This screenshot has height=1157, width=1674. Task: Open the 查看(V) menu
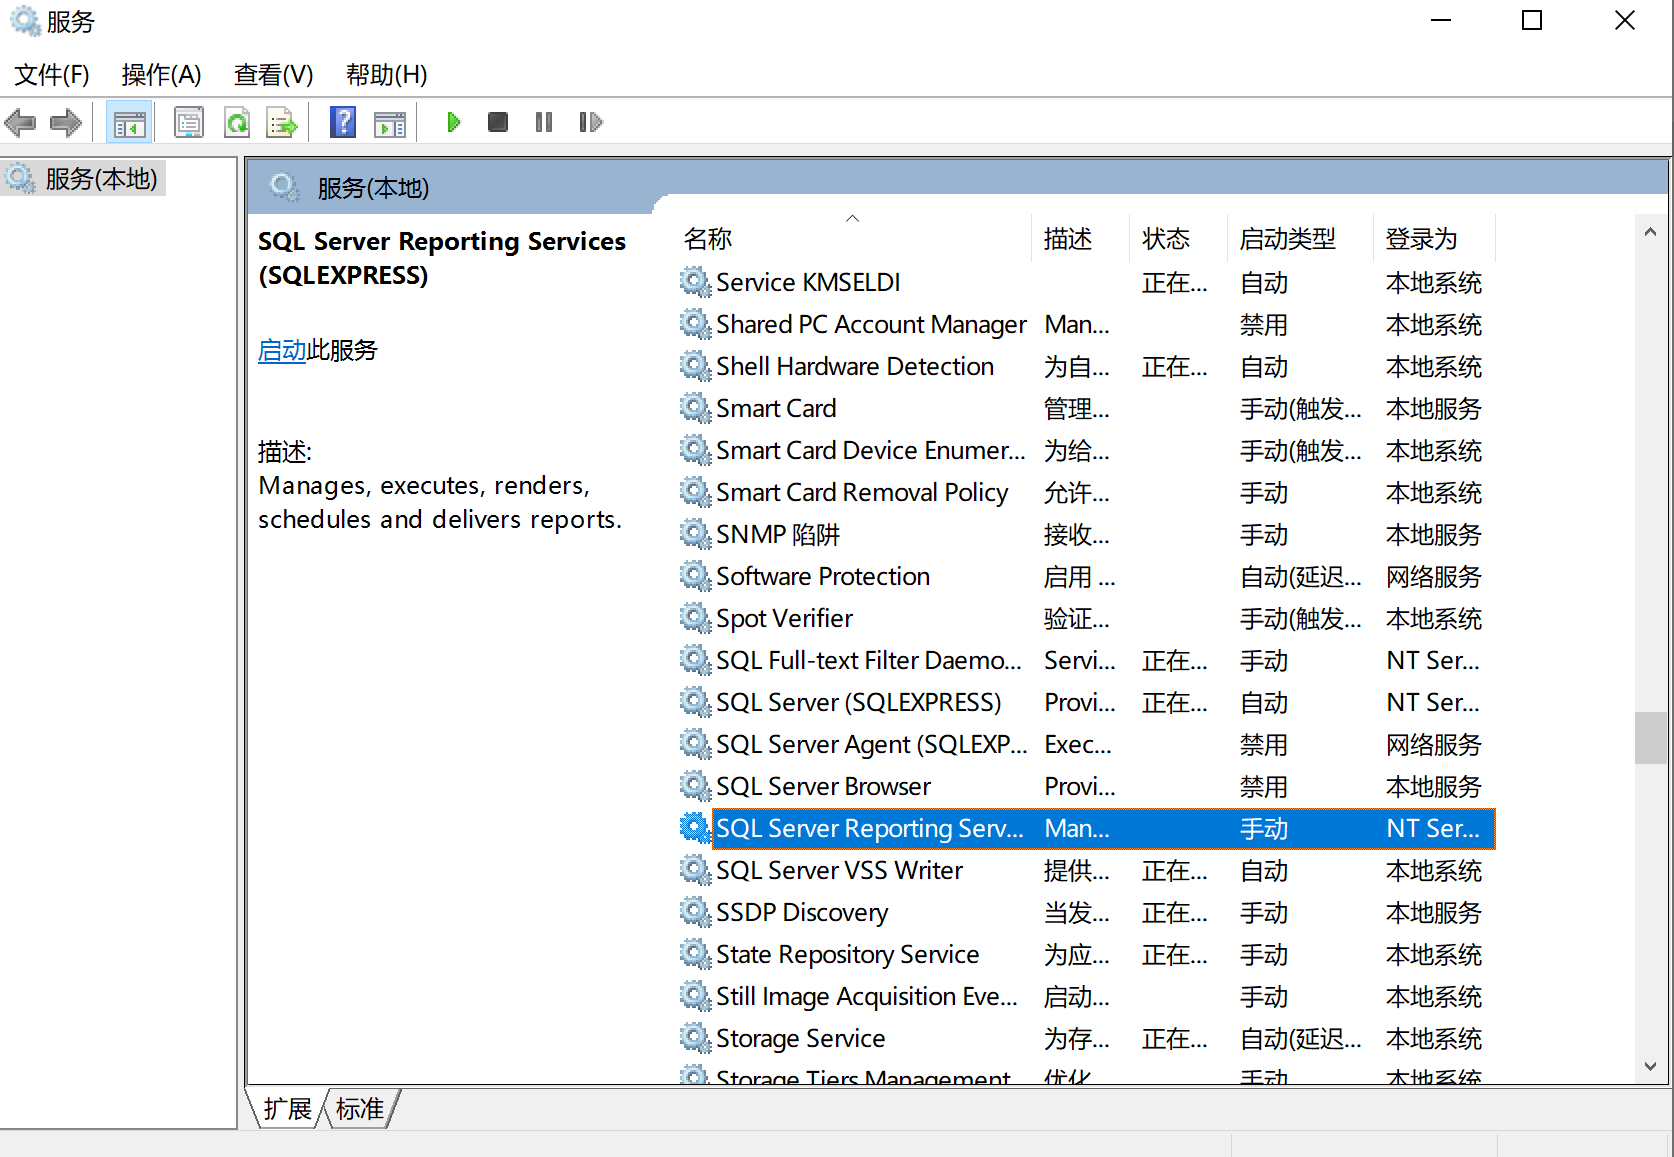point(273,75)
